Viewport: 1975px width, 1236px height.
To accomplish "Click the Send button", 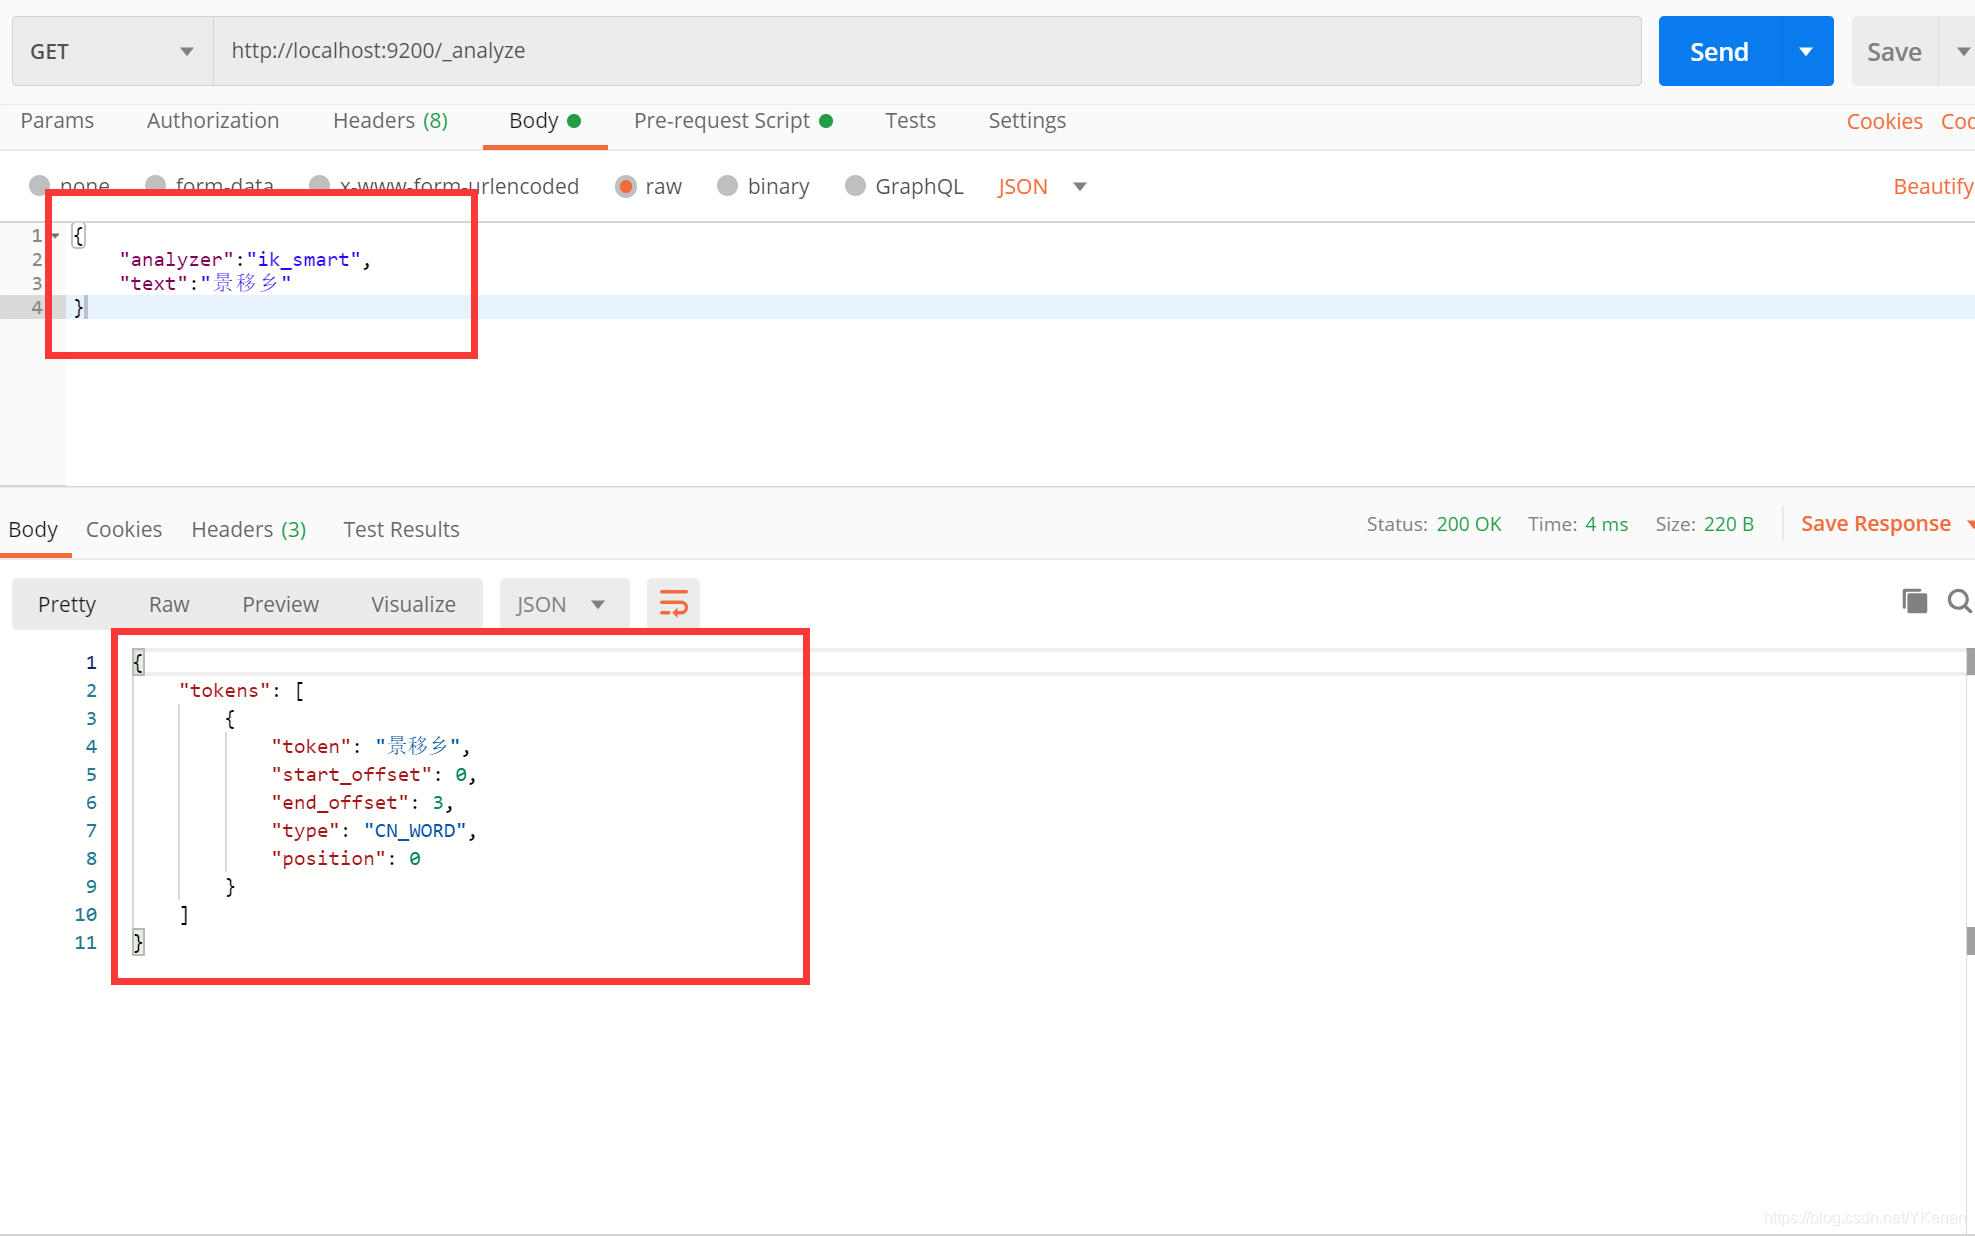I will pyautogui.click(x=1719, y=51).
